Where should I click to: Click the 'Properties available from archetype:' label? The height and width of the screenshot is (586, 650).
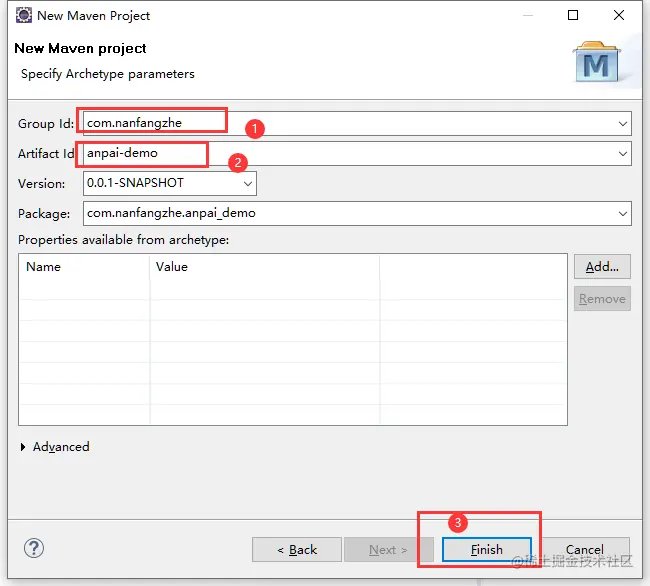(124, 240)
